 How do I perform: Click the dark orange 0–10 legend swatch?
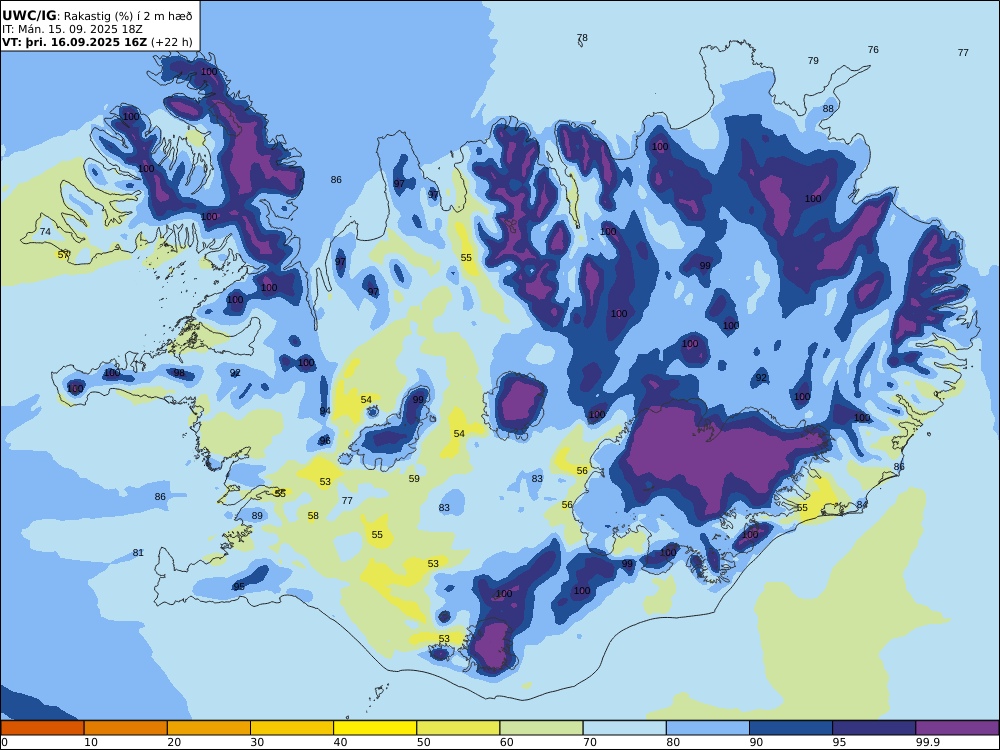tap(42, 728)
